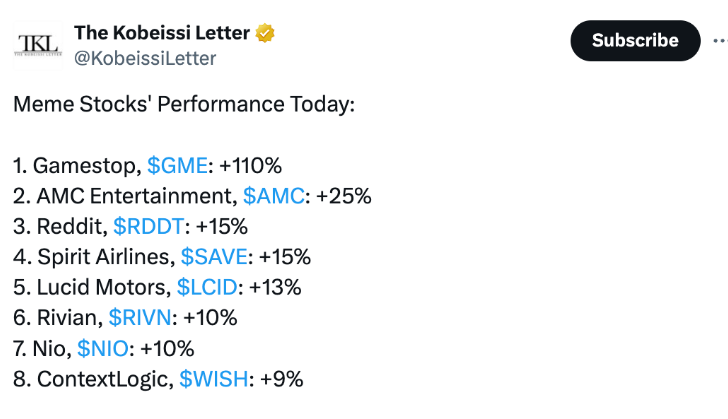728x419 pixels.
Task: Click the @KobeissiLetter handle
Action: point(144,58)
